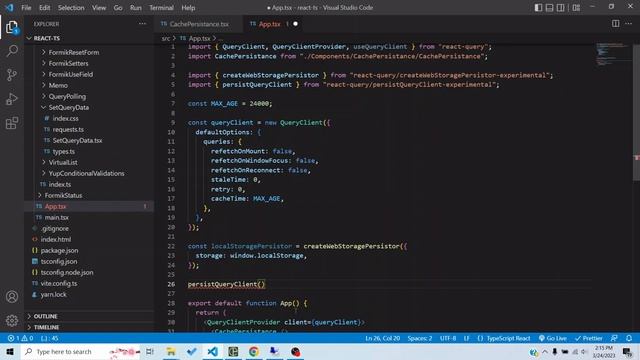This screenshot has height=360, width=640.
Task: Click the Windows taskbar search box
Action: pyautogui.click(x=80, y=351)
